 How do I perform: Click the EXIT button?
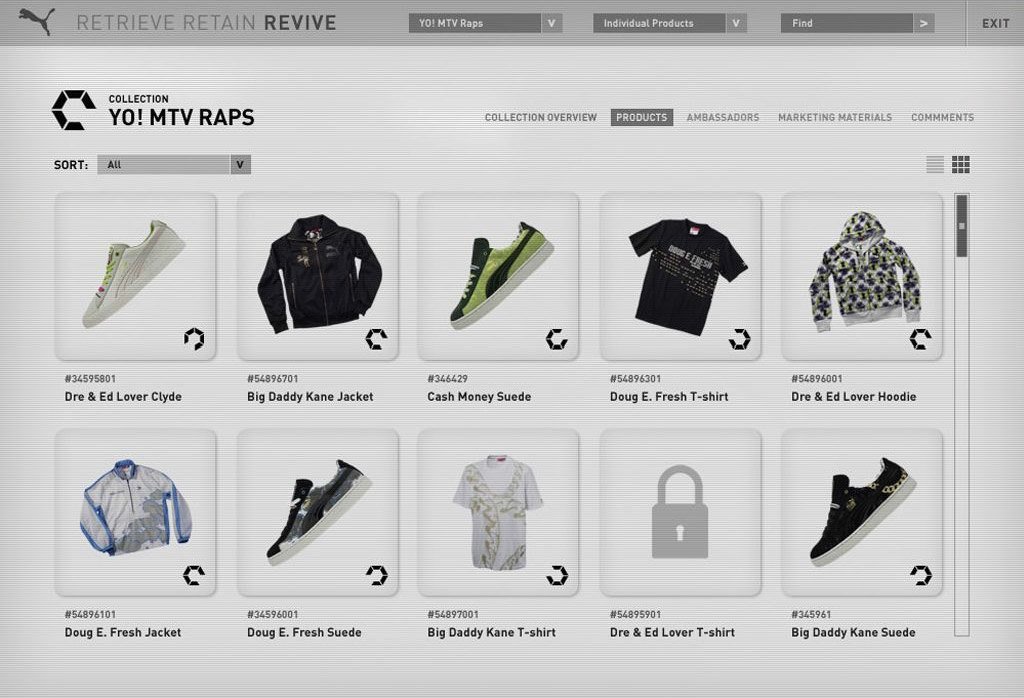tap(995, 24)
